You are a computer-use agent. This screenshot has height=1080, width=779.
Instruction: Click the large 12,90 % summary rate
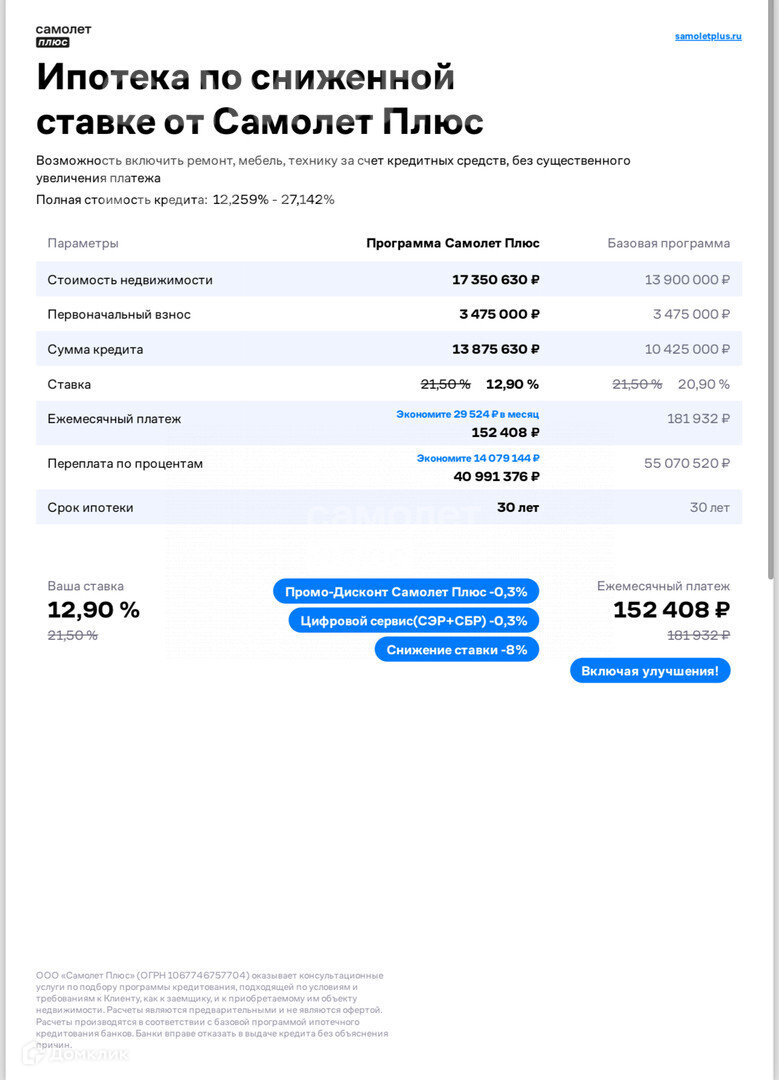tap(94, 610)
